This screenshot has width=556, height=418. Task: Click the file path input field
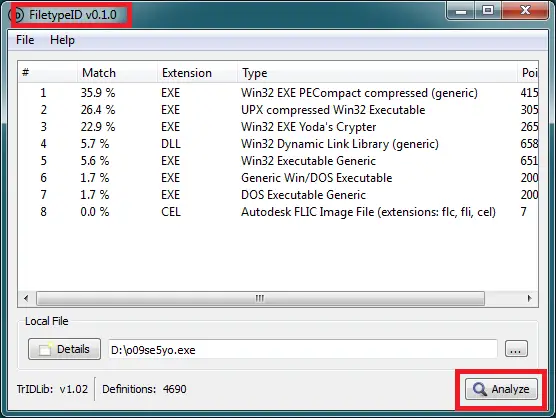click(x=302, y=350)
